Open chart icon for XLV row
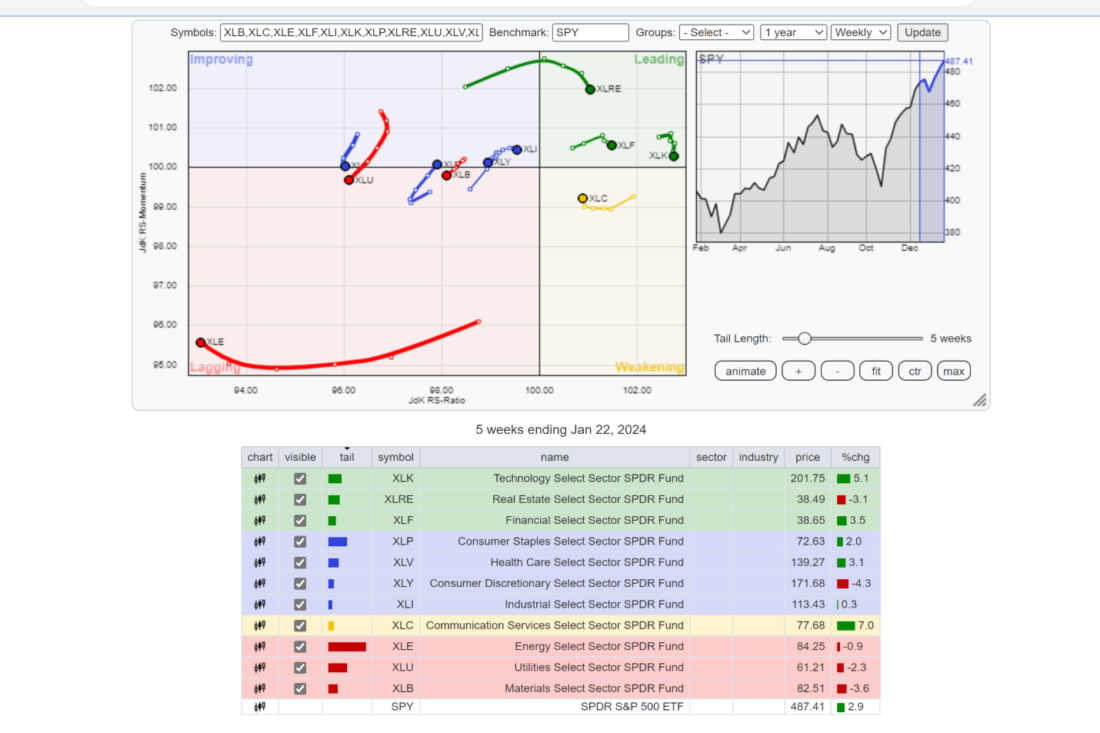This screenshot has height=733, width=1100. tap(260, 563)
